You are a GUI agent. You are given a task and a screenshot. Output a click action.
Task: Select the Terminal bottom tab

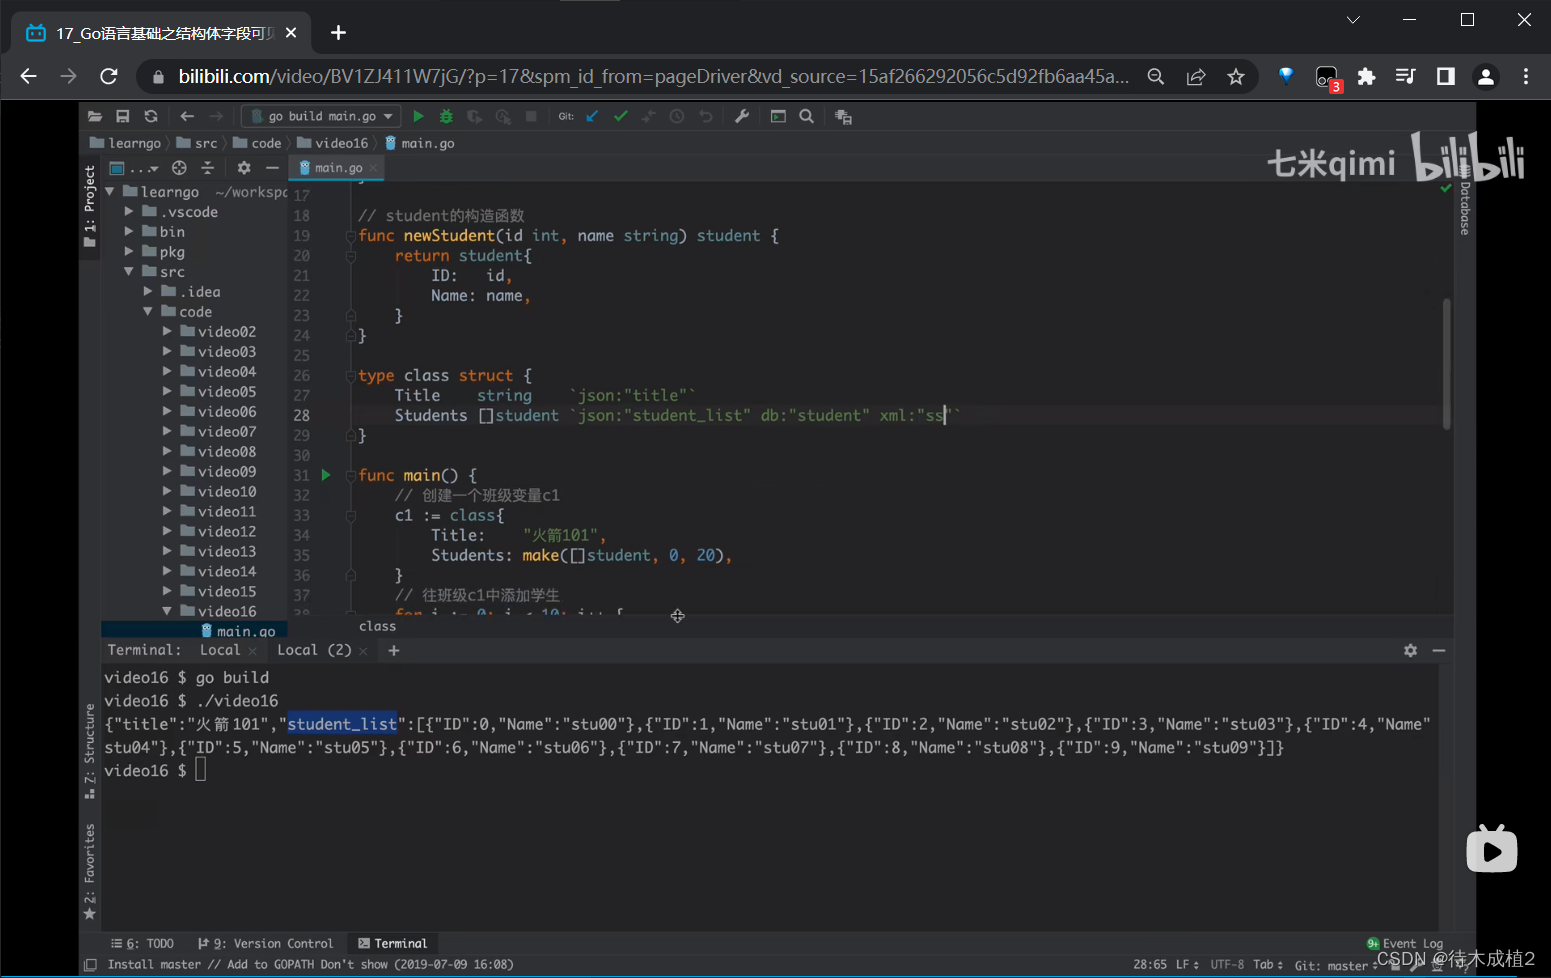click(x=393, y=943)
